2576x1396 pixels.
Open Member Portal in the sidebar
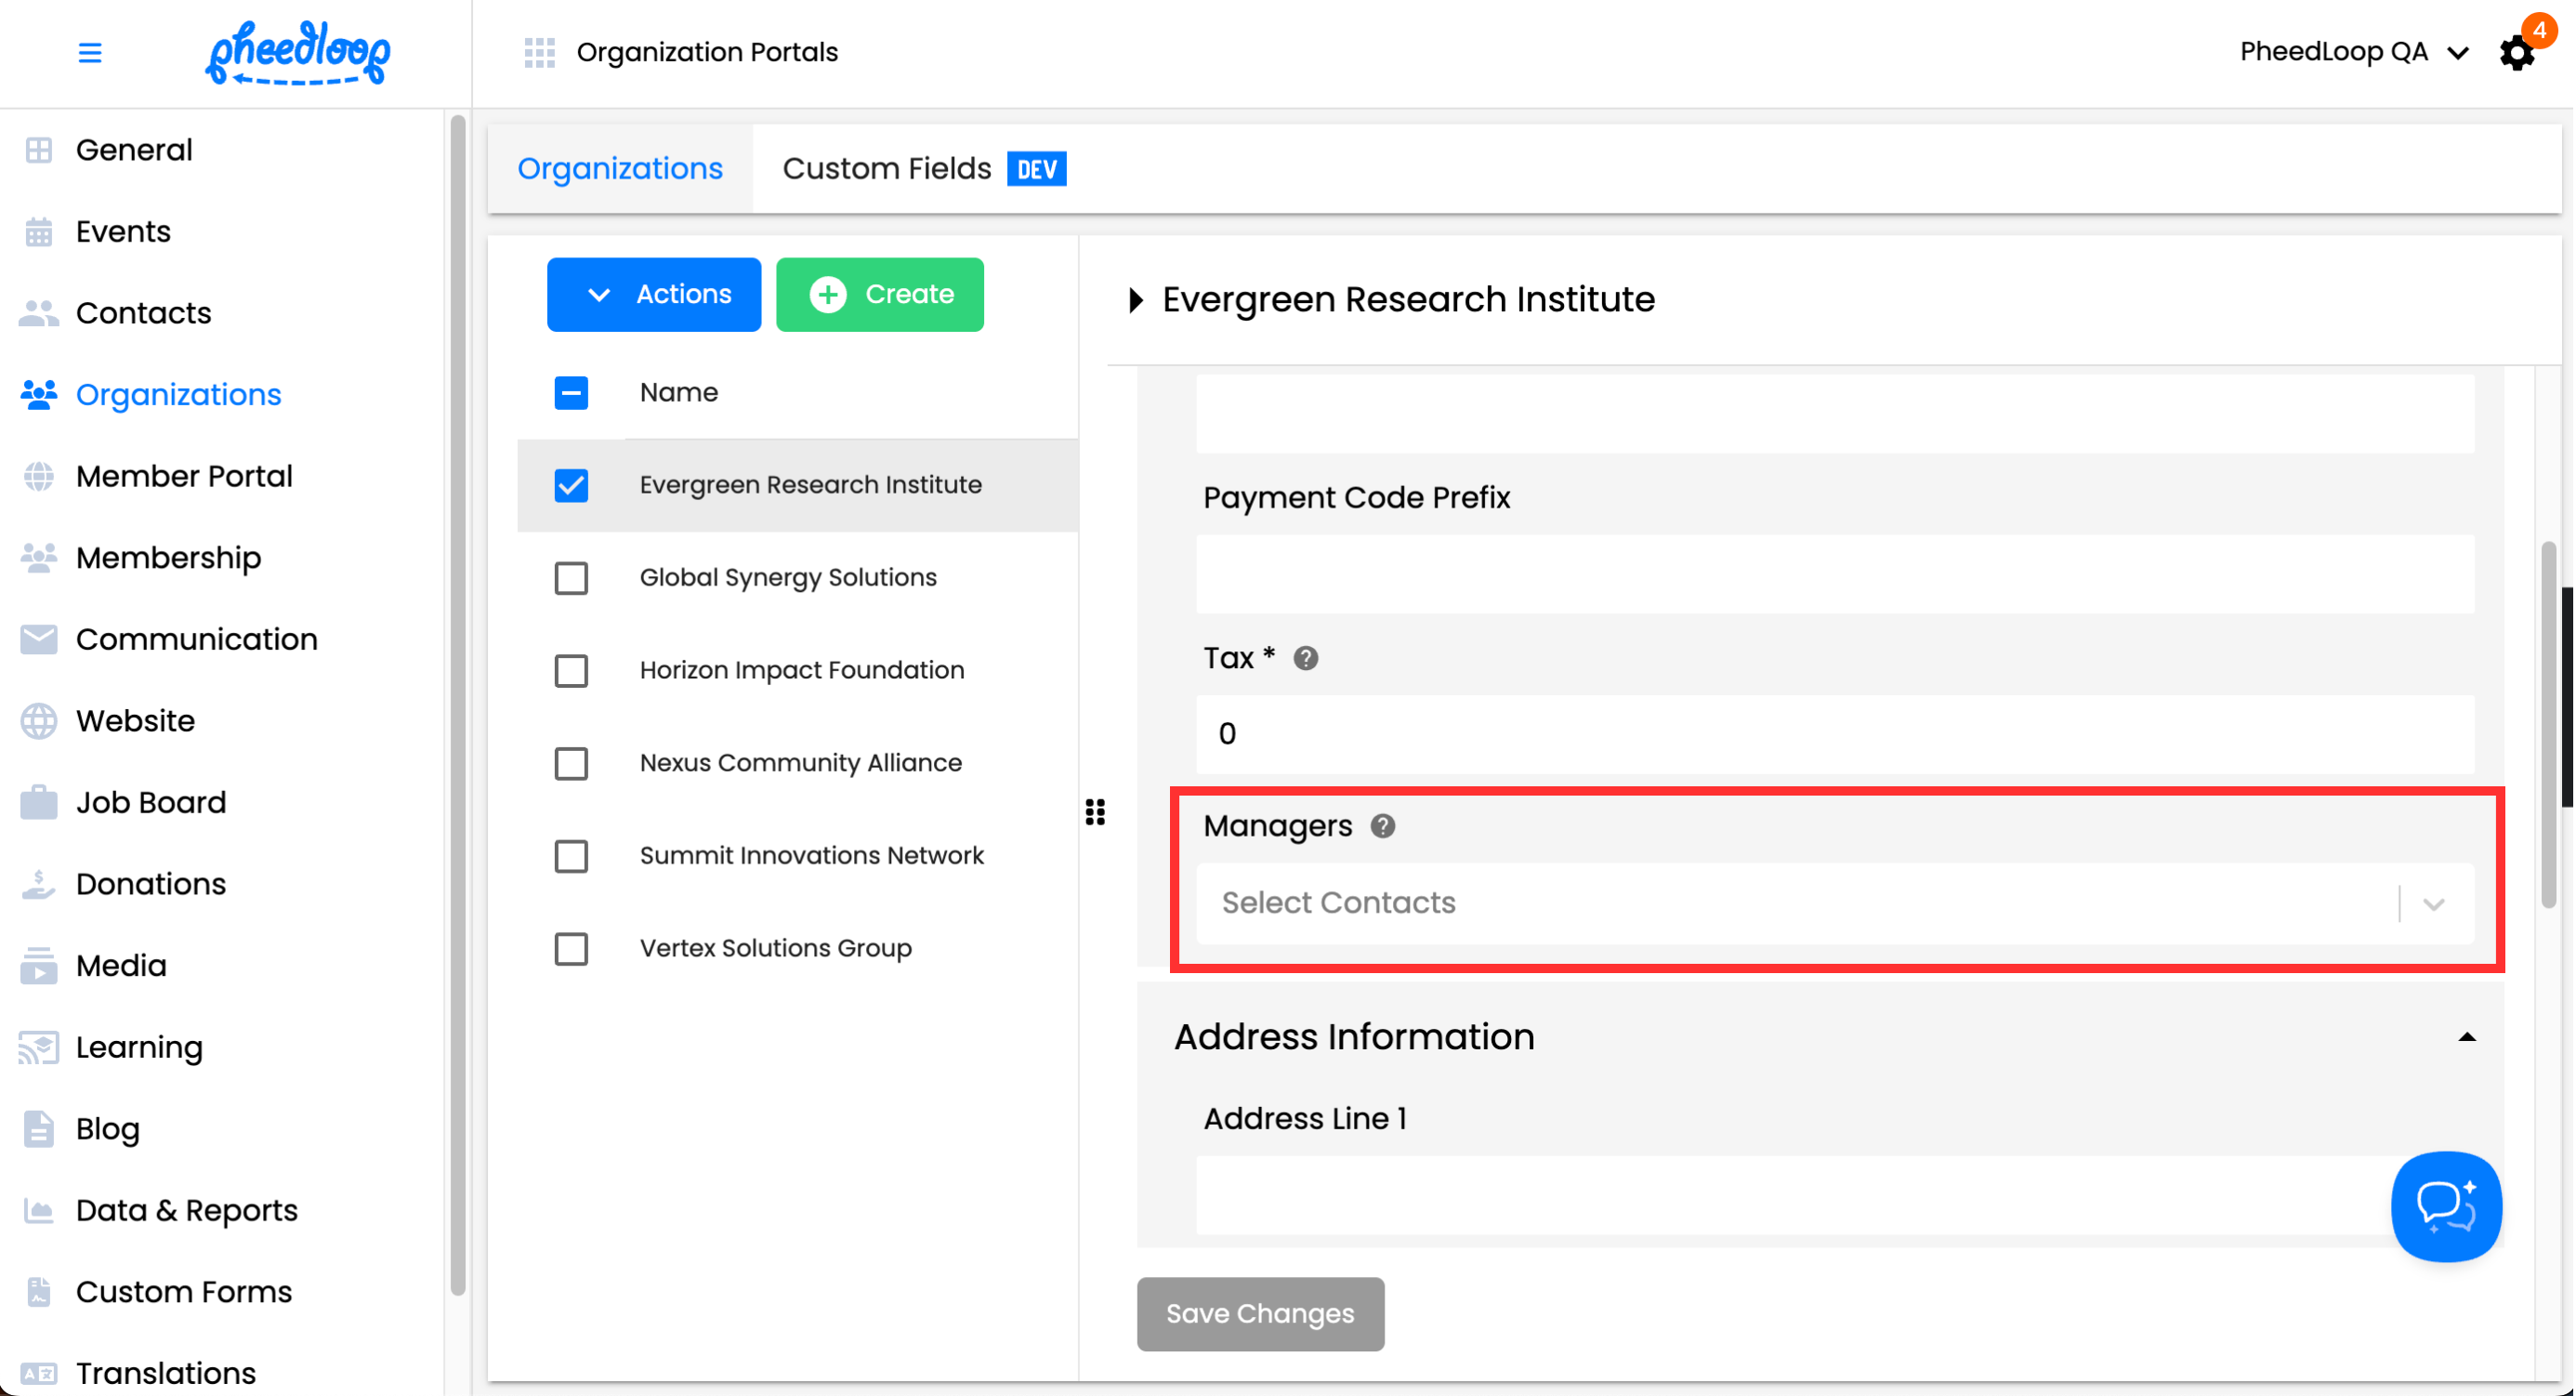pyautogui.click(x=184, y=476)
